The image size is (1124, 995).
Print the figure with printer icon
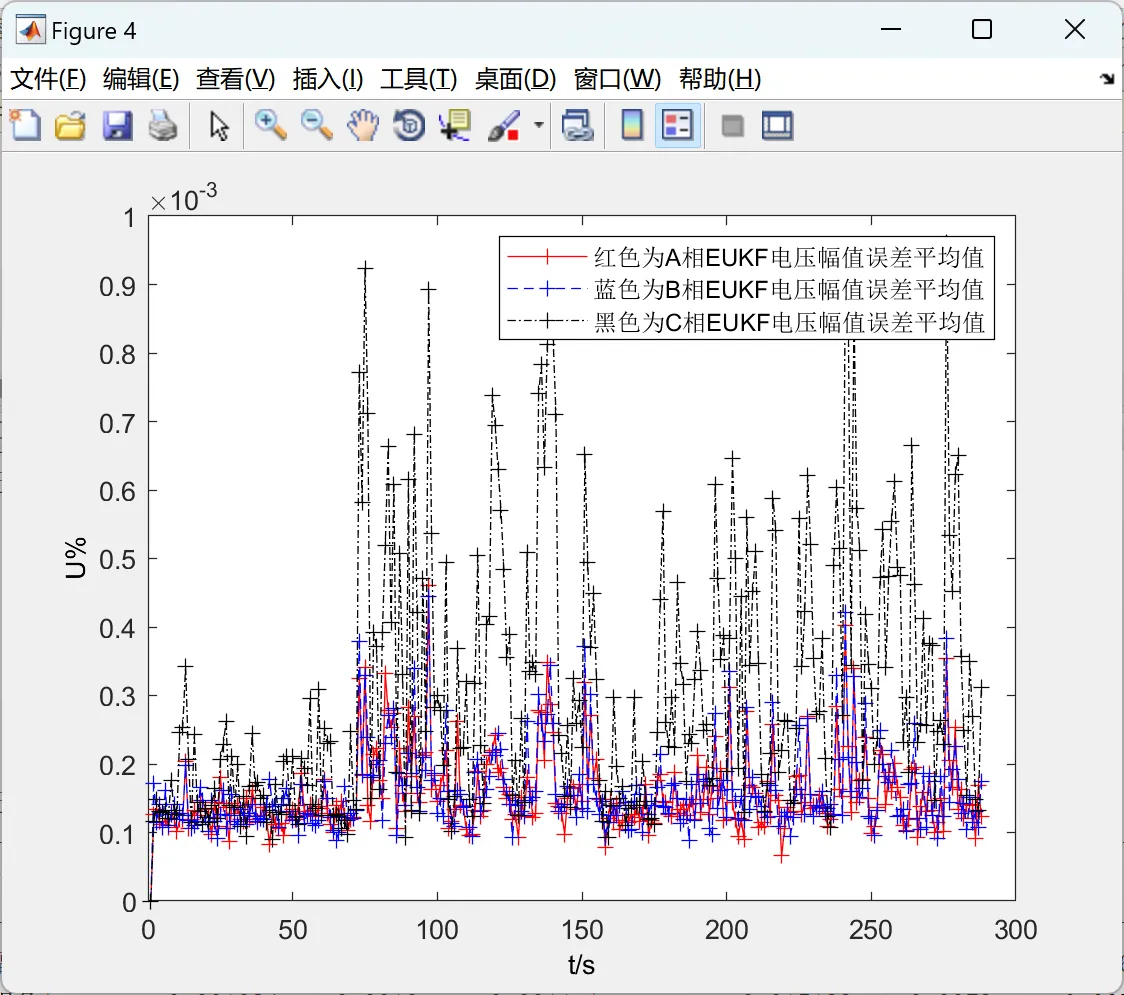pos(163,125)
